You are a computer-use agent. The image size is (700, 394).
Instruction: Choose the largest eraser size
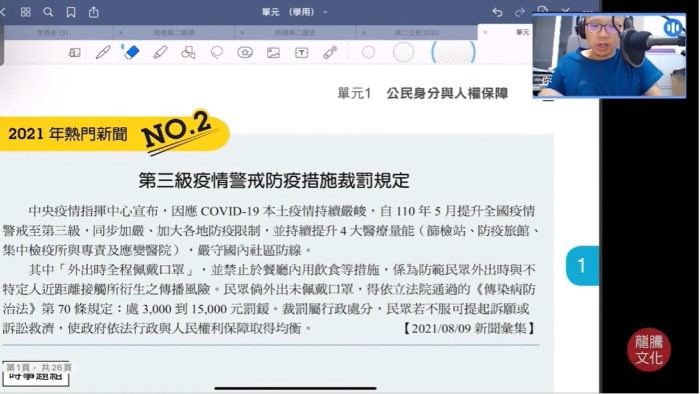pos(453,52)
